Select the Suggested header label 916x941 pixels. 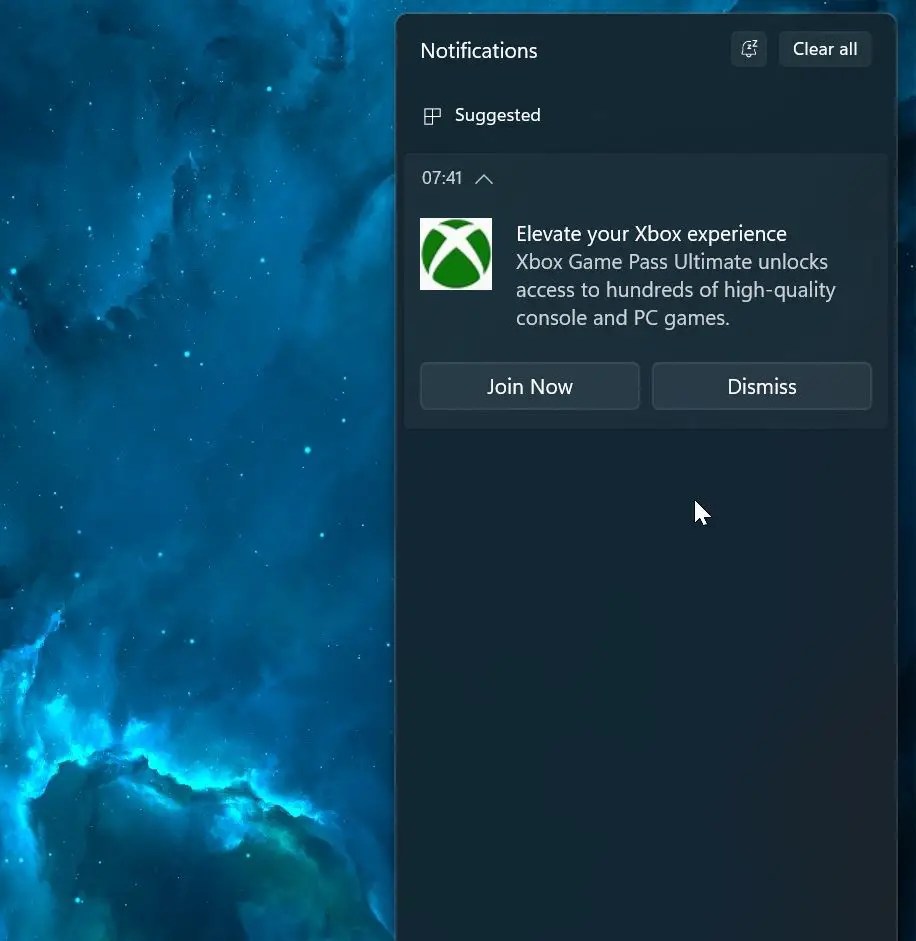click(497, 115)
